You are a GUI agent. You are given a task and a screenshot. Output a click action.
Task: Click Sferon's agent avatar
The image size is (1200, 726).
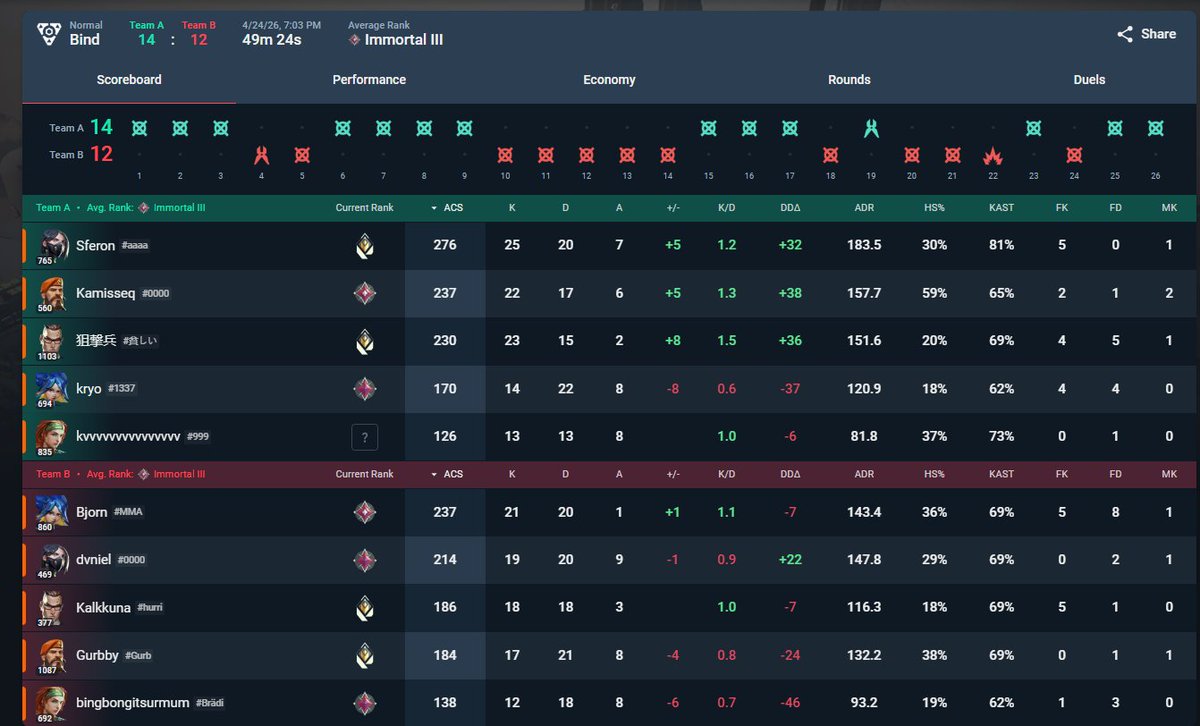pos(54,244)
